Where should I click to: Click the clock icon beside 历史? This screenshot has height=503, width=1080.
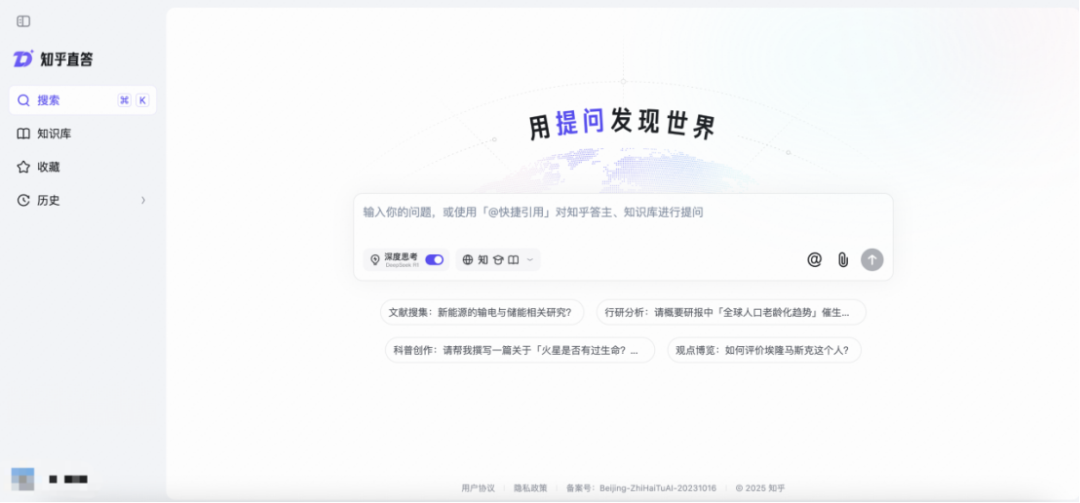point(23,201)
